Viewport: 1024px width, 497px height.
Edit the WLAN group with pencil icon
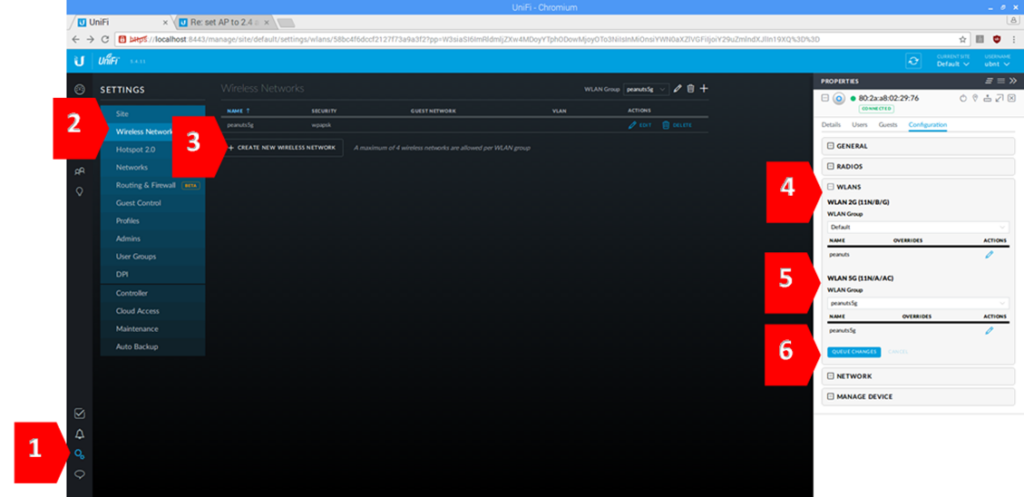(678, 88)
